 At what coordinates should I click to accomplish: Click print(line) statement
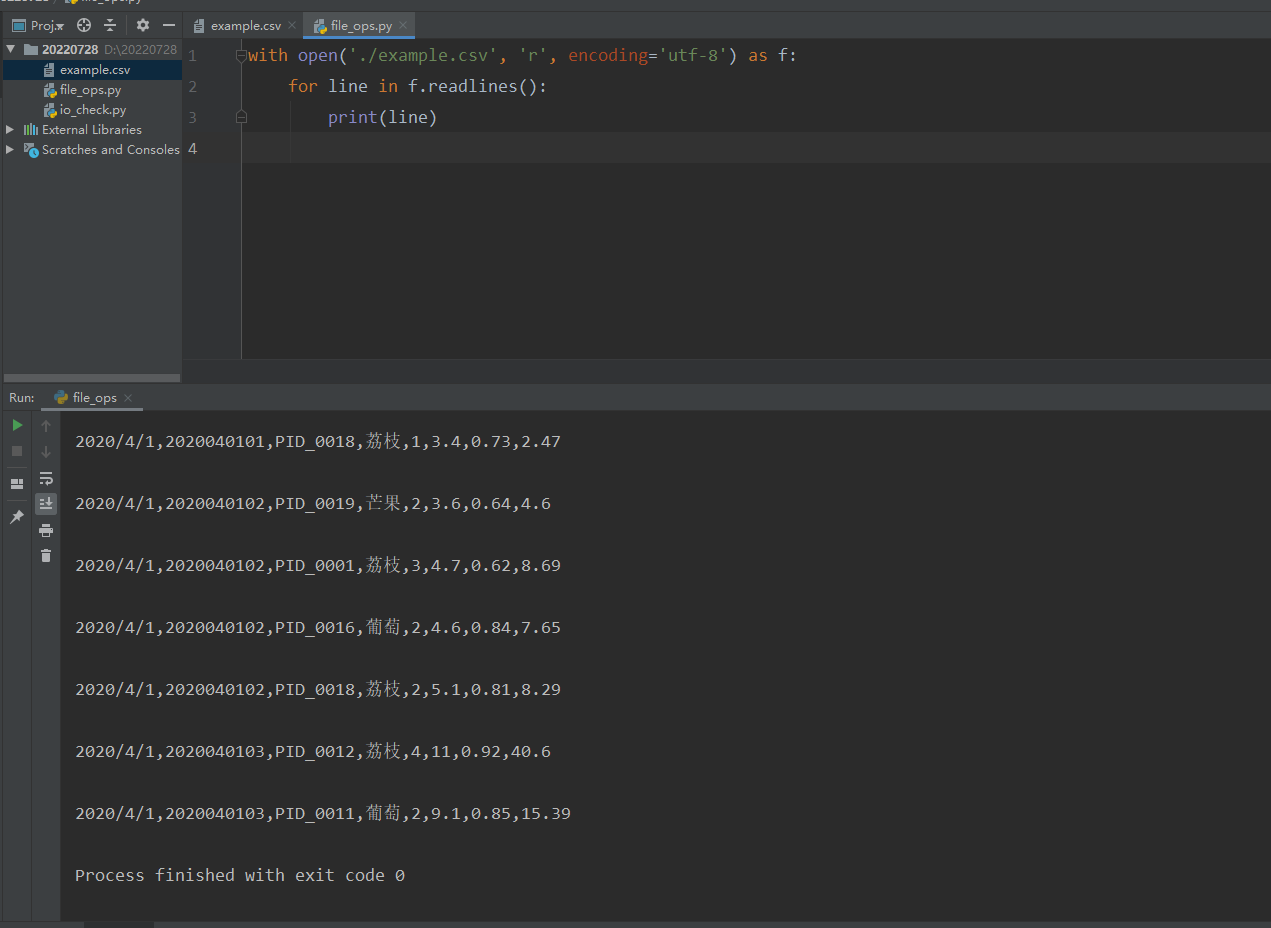(x=383, y=118)
